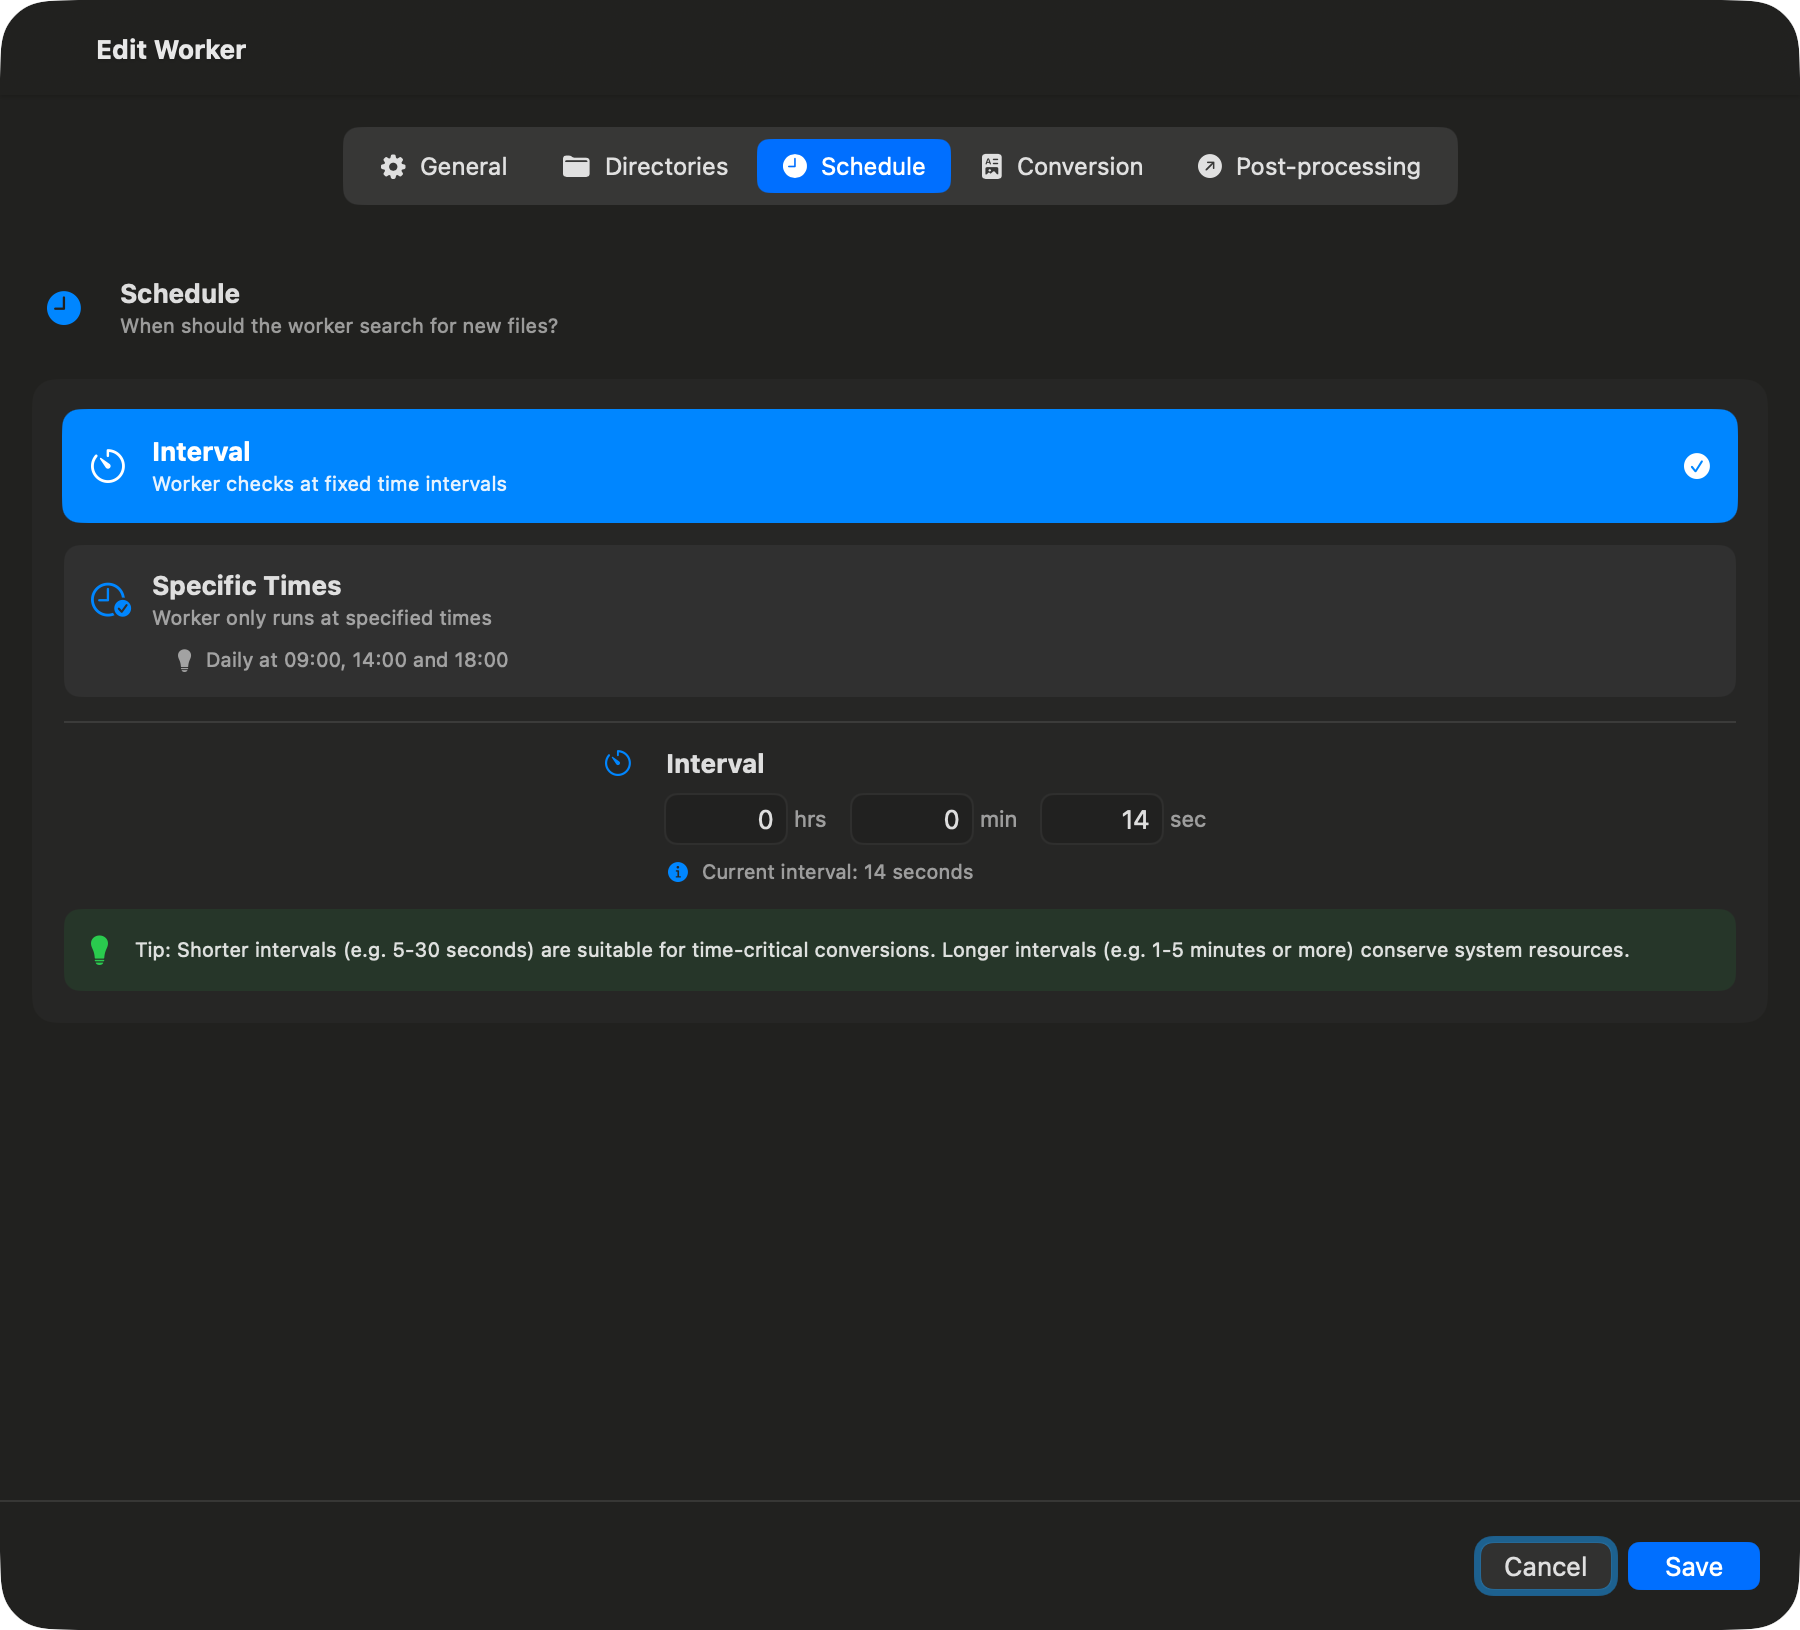Click the tip text about shorter intervals

click(882, 950)
